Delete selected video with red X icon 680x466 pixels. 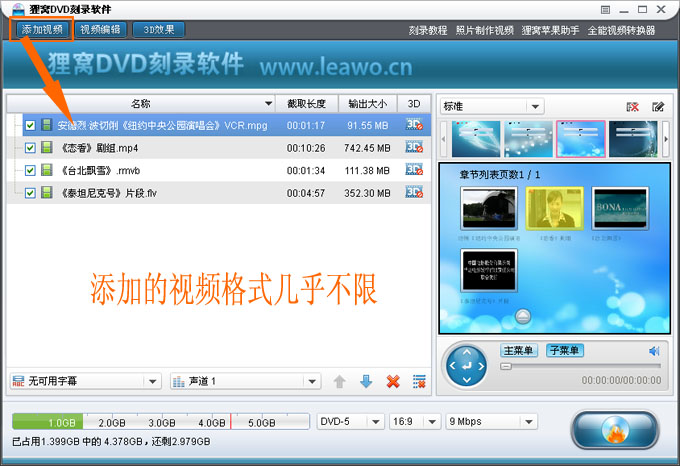point(393,381)
